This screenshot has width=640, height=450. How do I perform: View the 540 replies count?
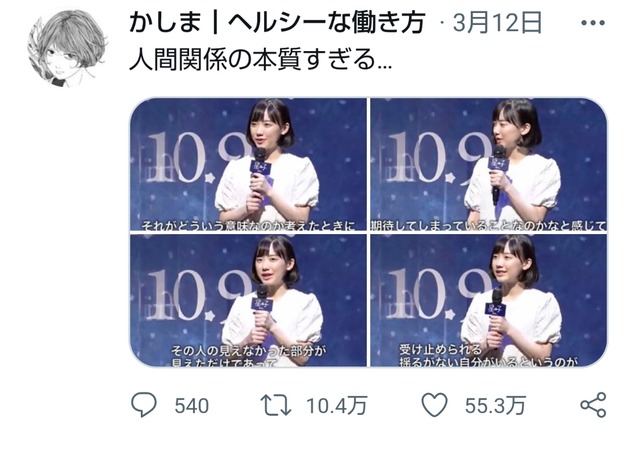(191, 406)
